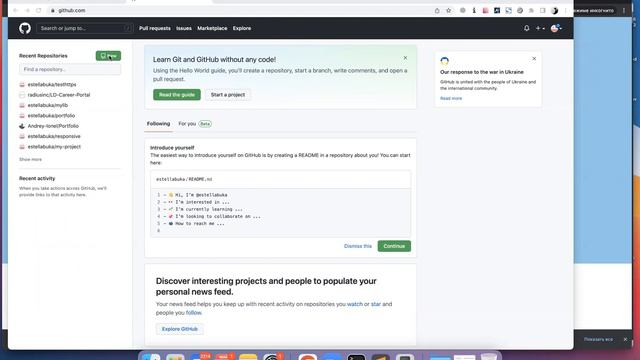Switch to the For you tab

[187, 124]
